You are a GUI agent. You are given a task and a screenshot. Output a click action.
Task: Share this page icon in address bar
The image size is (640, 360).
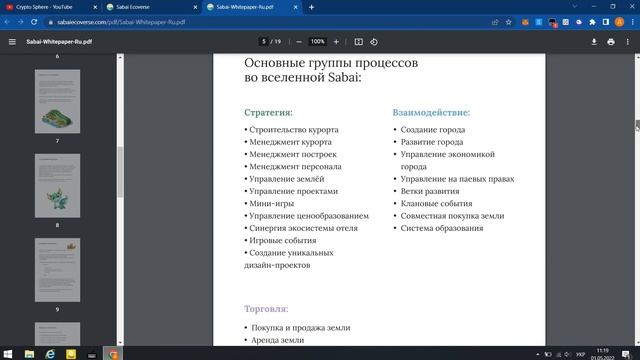tap(495, 22)
